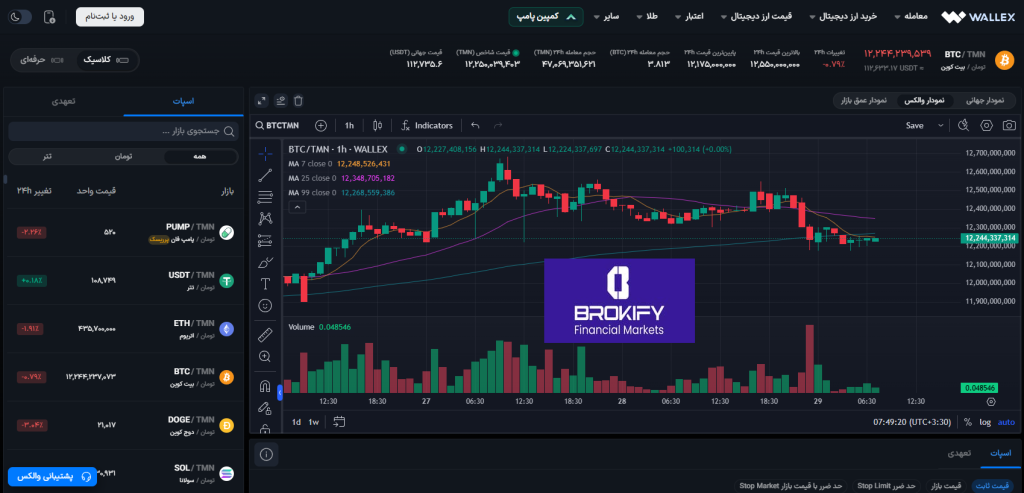1024x493 pixels.
Task: Enable auto scale on price axis
Action: [1005, 422]
